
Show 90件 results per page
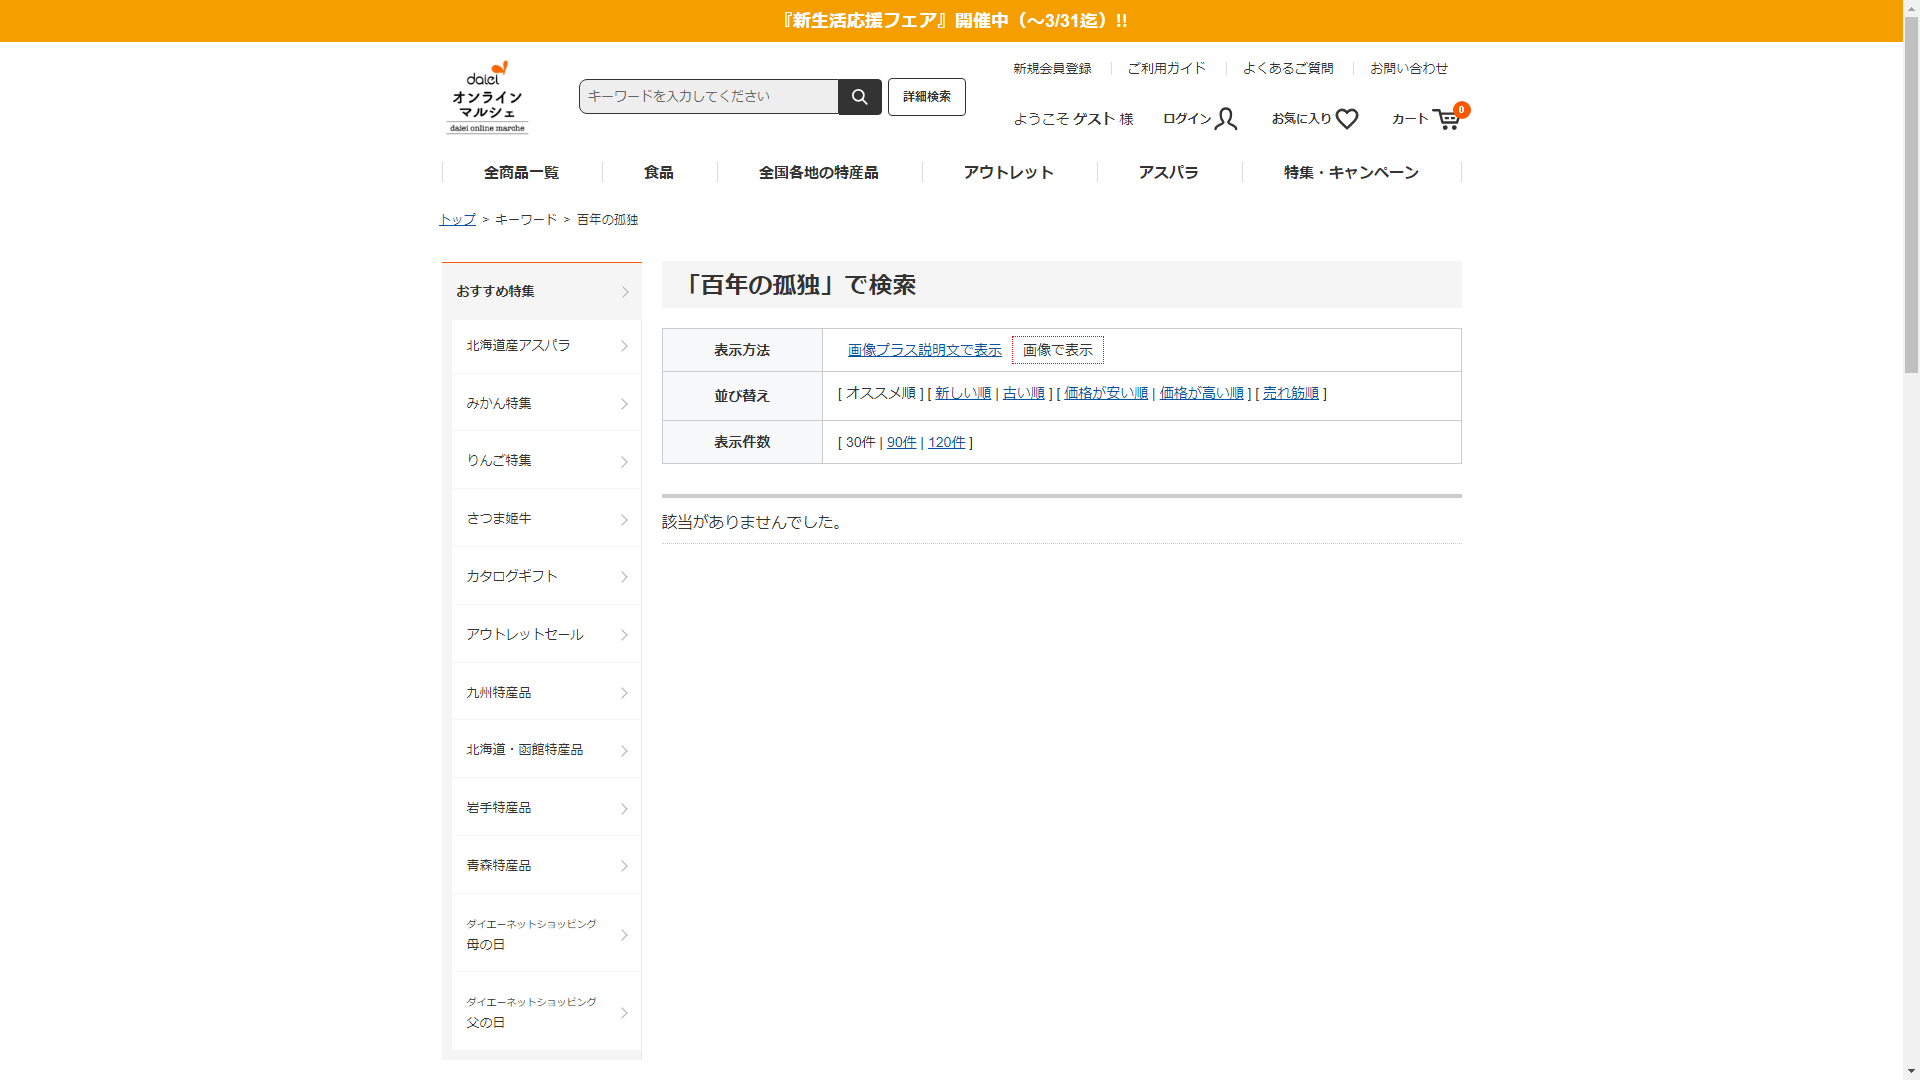pos(901,442)
